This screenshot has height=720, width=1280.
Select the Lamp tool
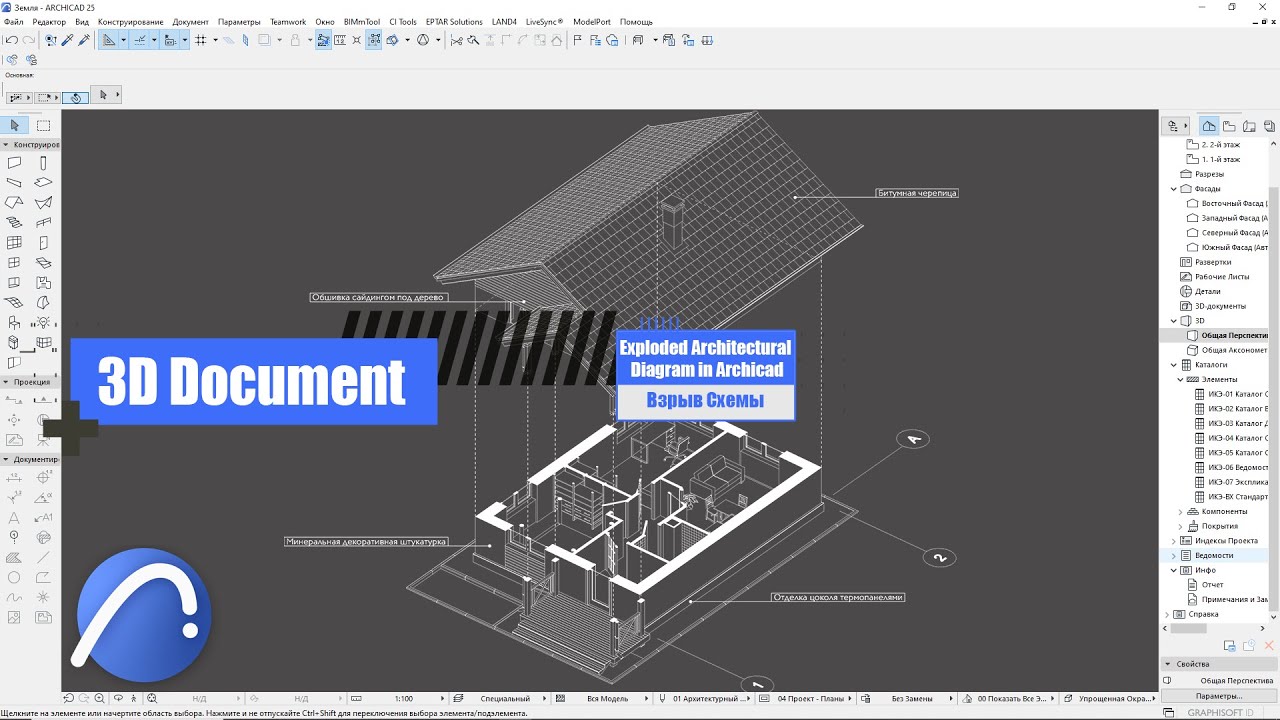tap(43, 322)
